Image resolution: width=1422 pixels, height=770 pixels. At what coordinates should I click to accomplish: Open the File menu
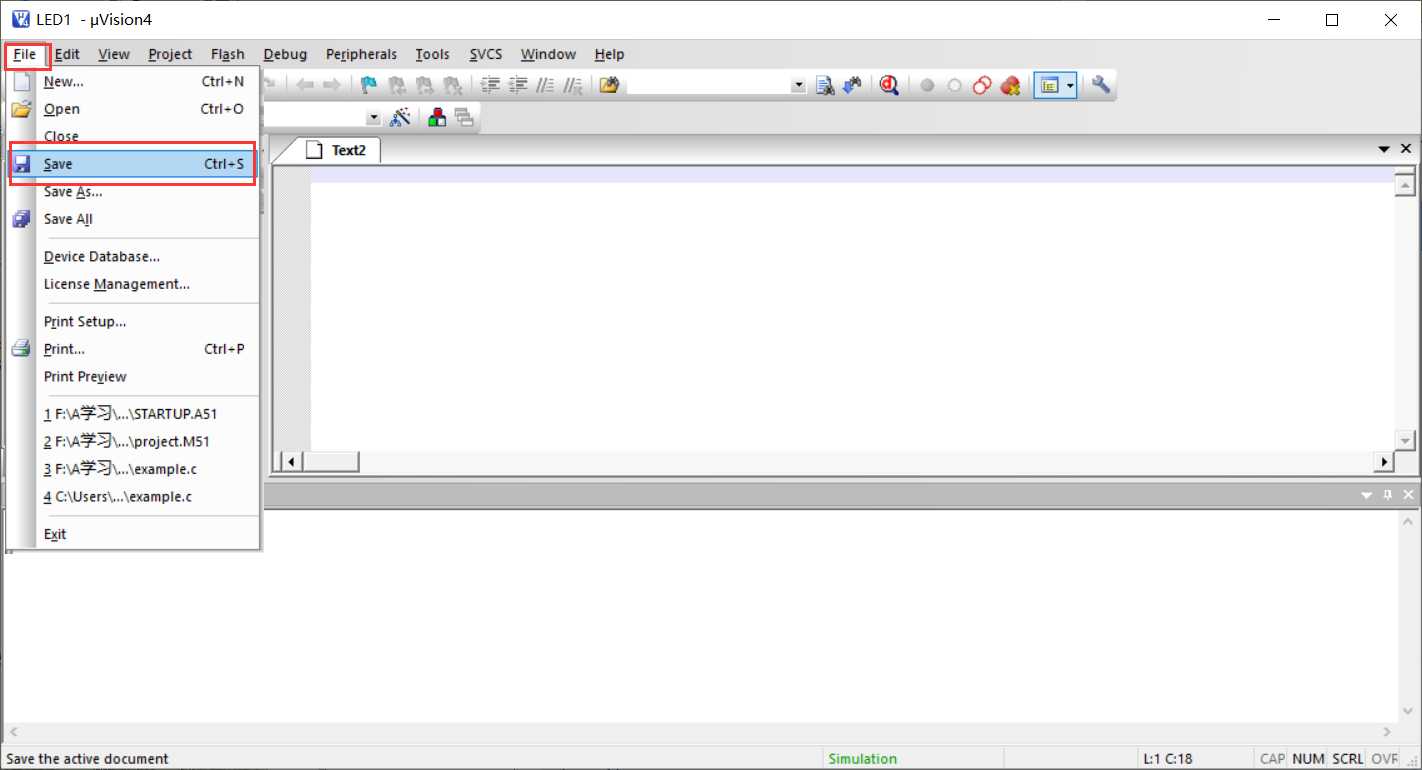coord(25,54)
